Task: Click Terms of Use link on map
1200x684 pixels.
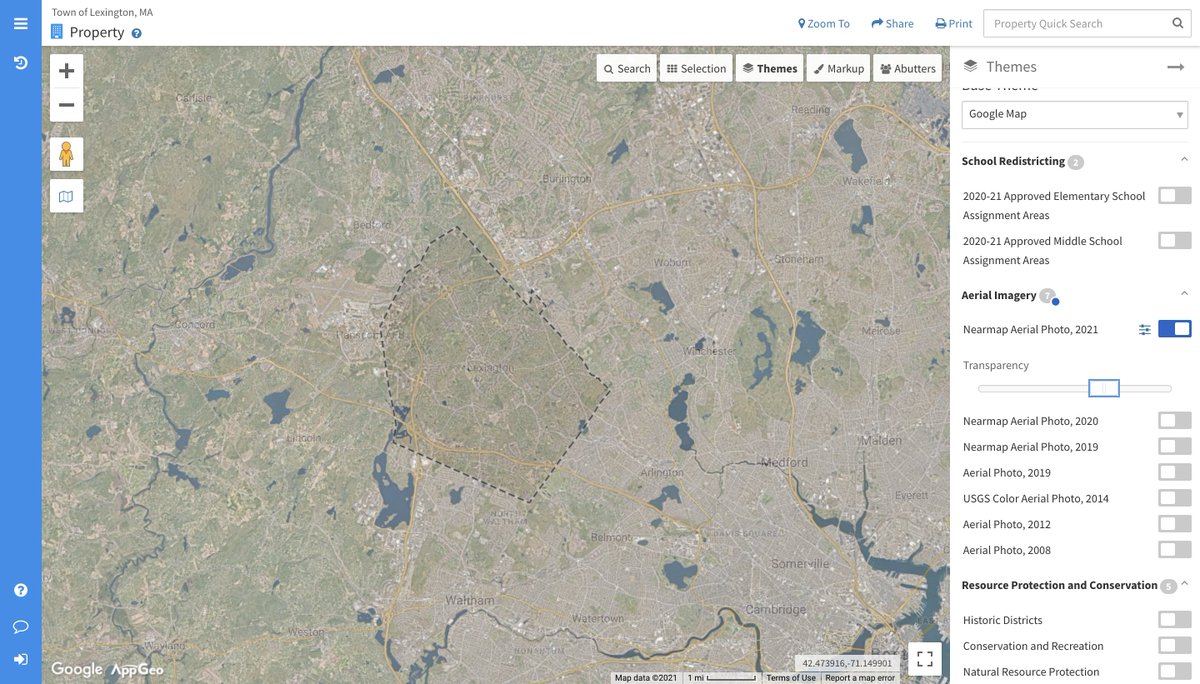Action: [791, 678]
